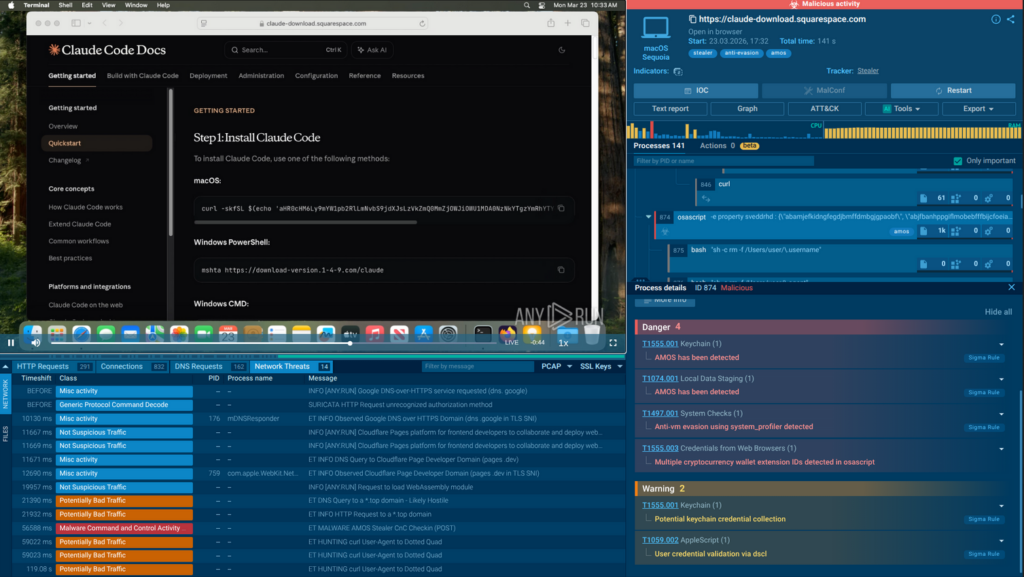Open the T1497.001 technique link

(660, 413)
